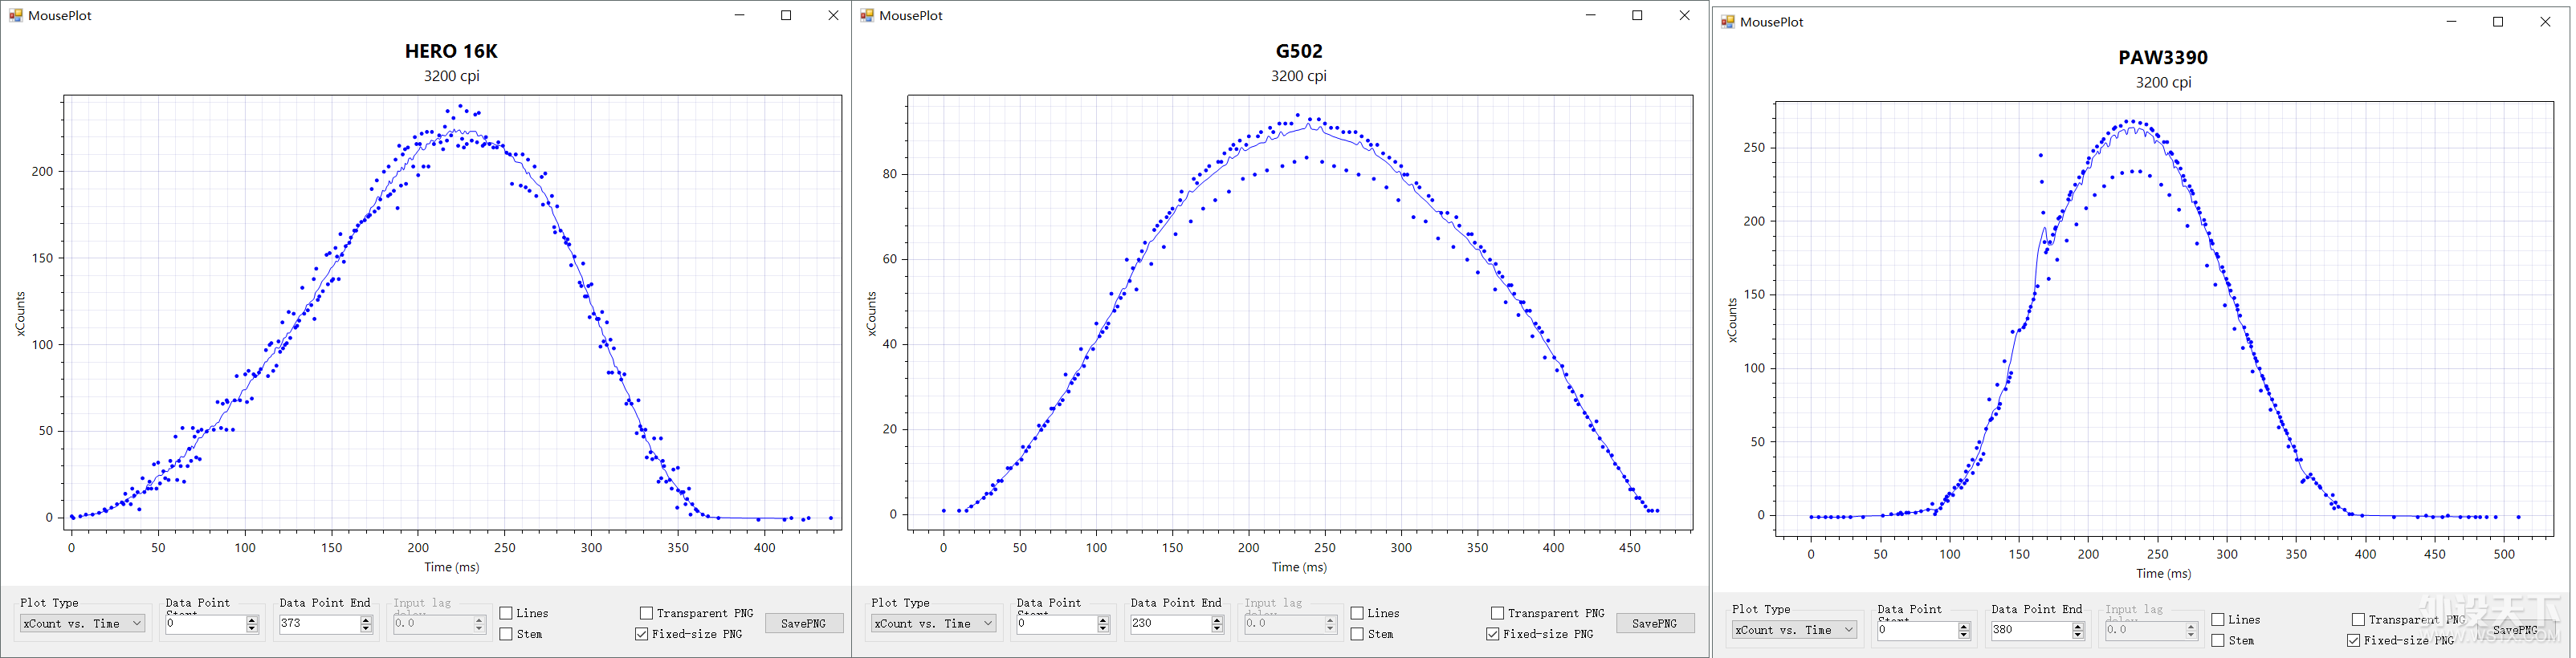Close the G502 MousePlot window
2576x658 pixels.
point(1684,15)
